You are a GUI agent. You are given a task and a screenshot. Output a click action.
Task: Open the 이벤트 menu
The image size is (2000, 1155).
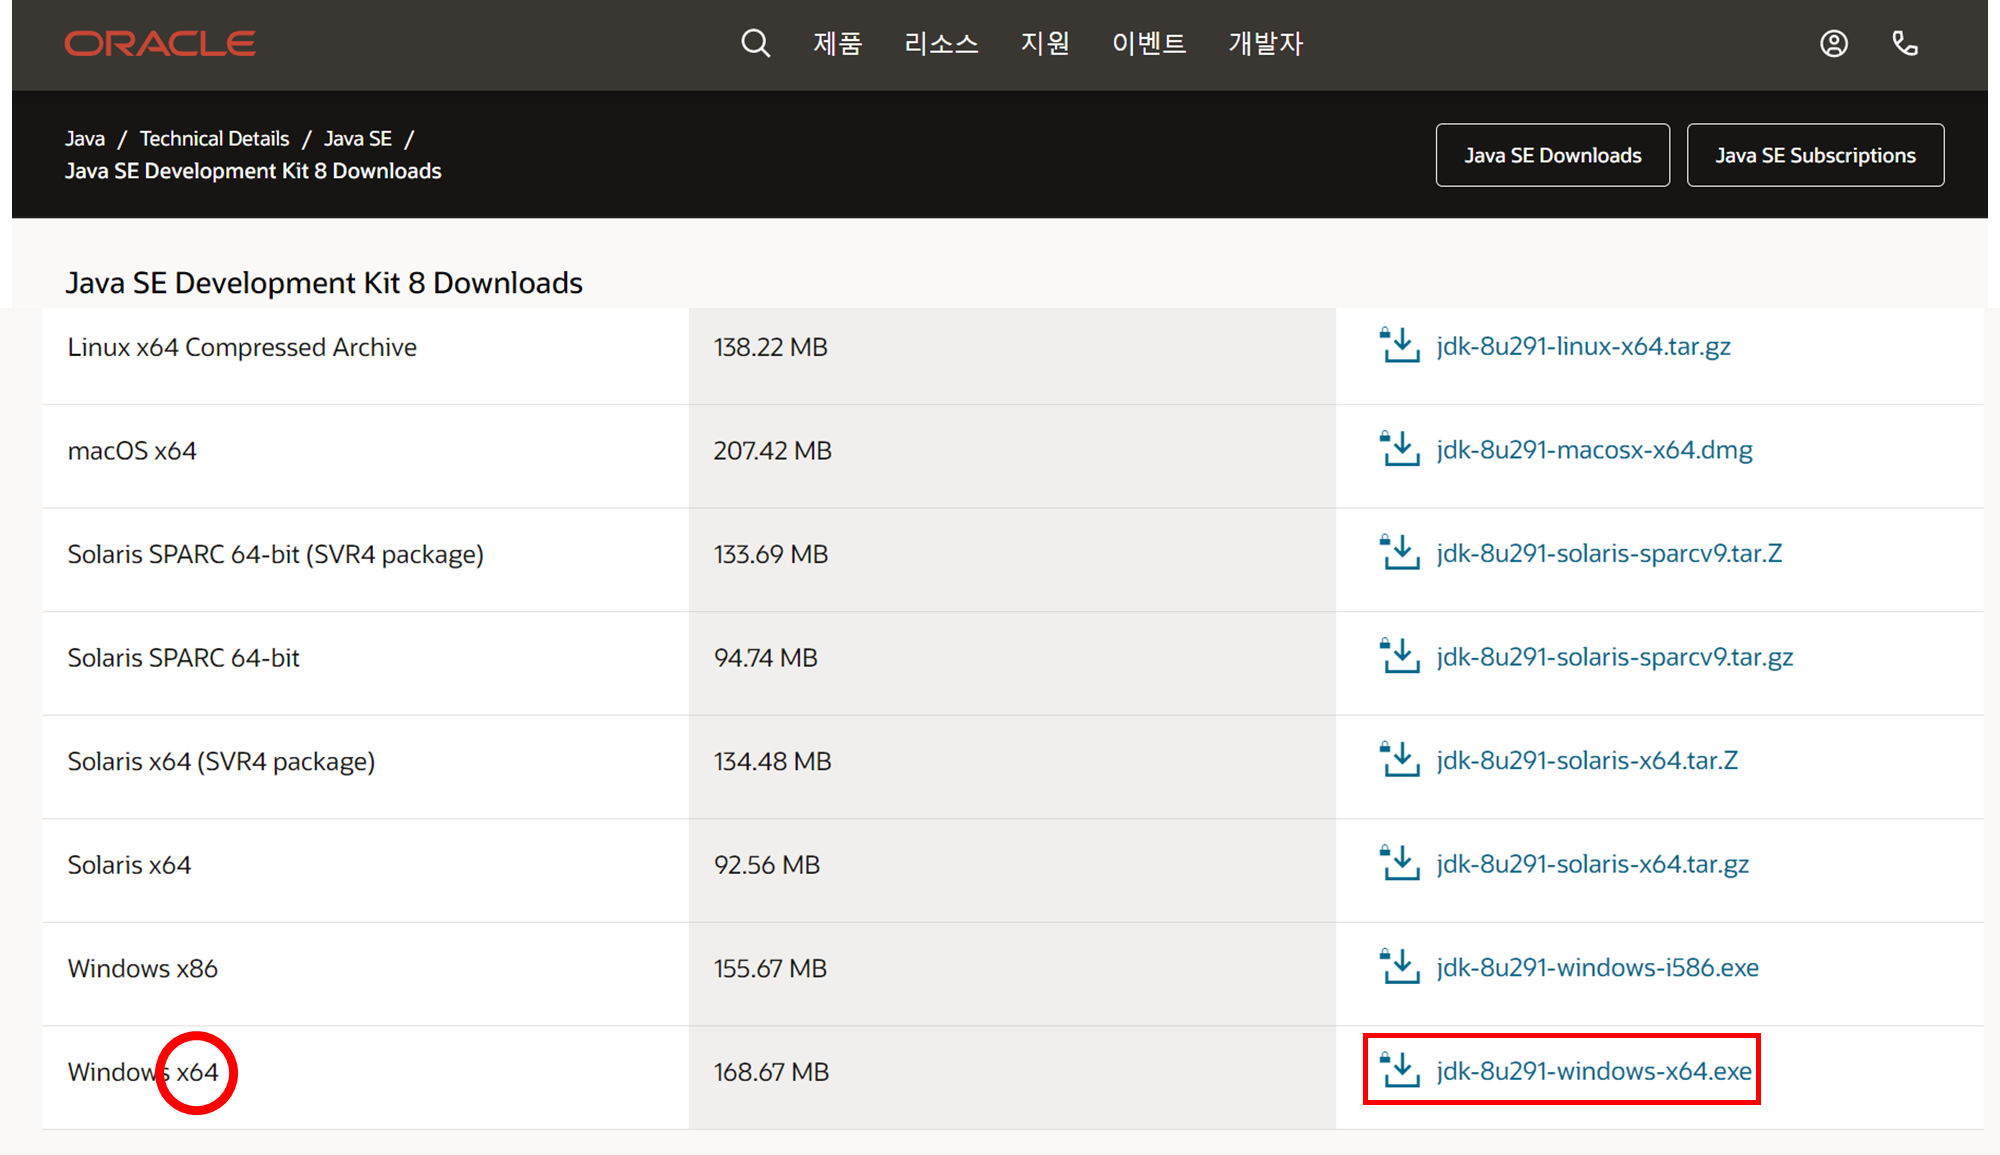[1149, 44]
